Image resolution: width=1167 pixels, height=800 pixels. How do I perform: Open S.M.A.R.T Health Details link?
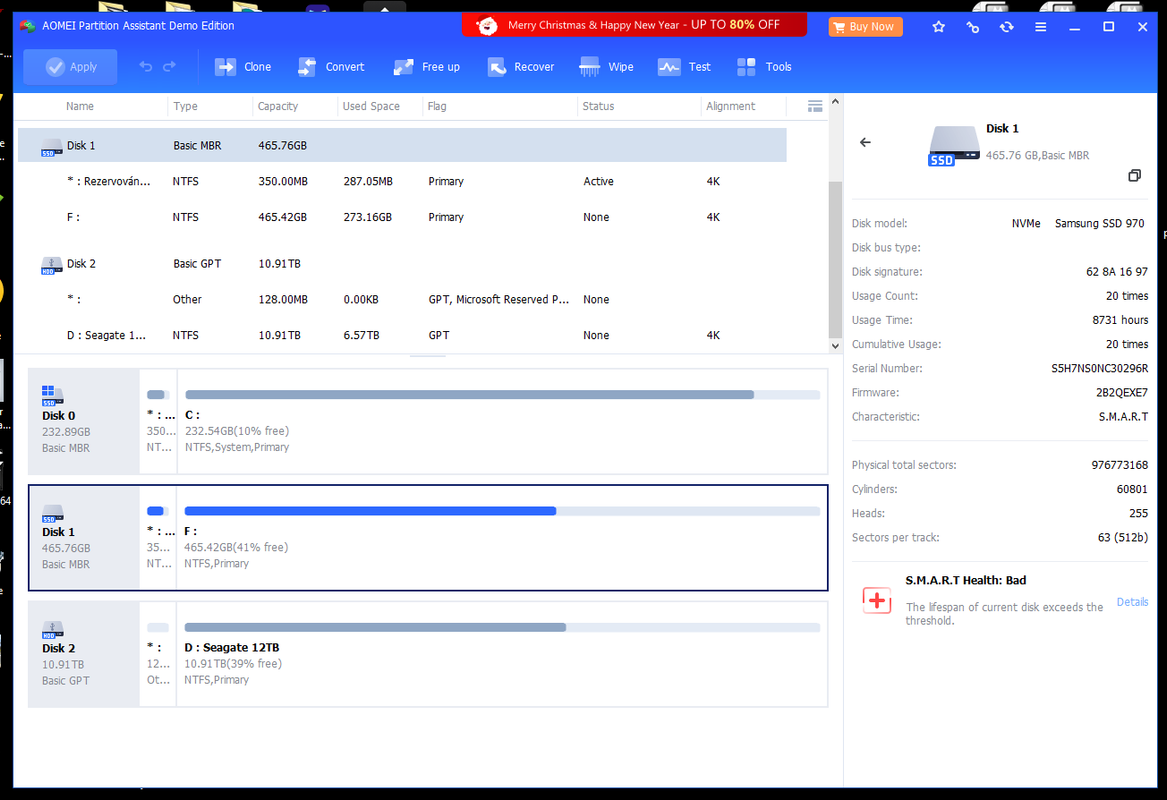coord(1132,602)
